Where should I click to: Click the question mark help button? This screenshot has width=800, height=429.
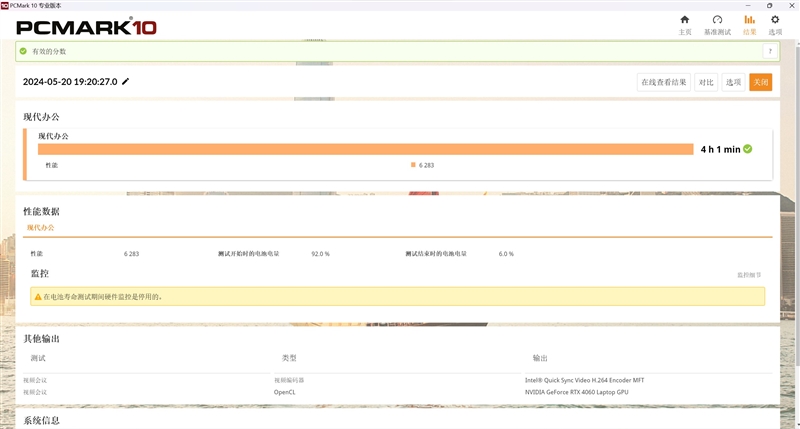click(x=770, y=51)
